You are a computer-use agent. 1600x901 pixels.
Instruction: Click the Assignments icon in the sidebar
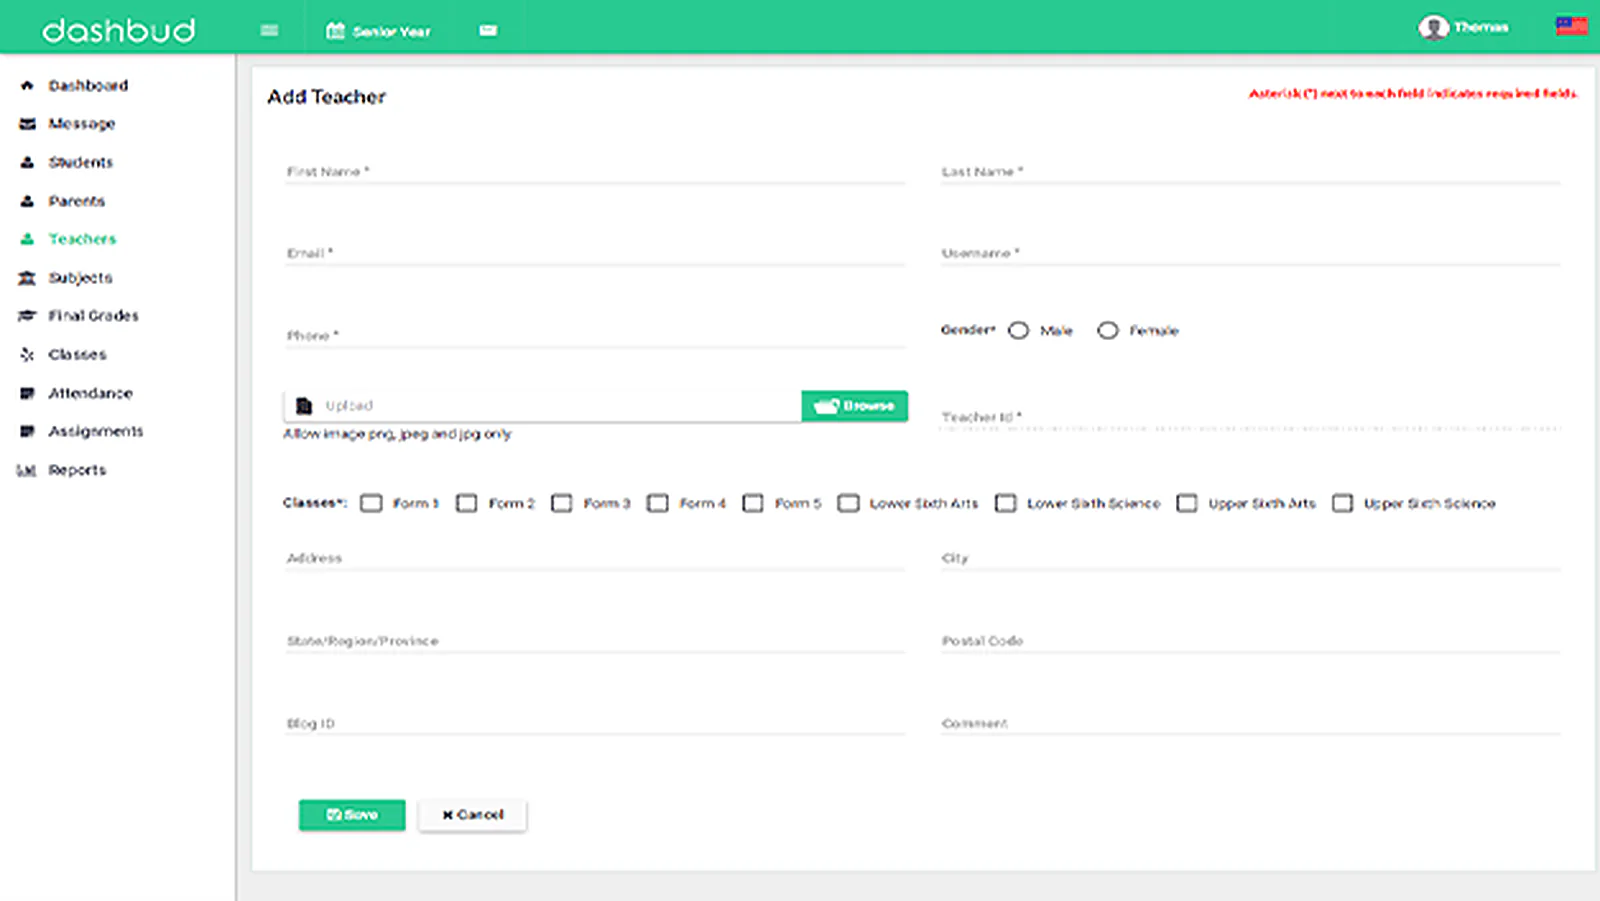click(27, 431)
